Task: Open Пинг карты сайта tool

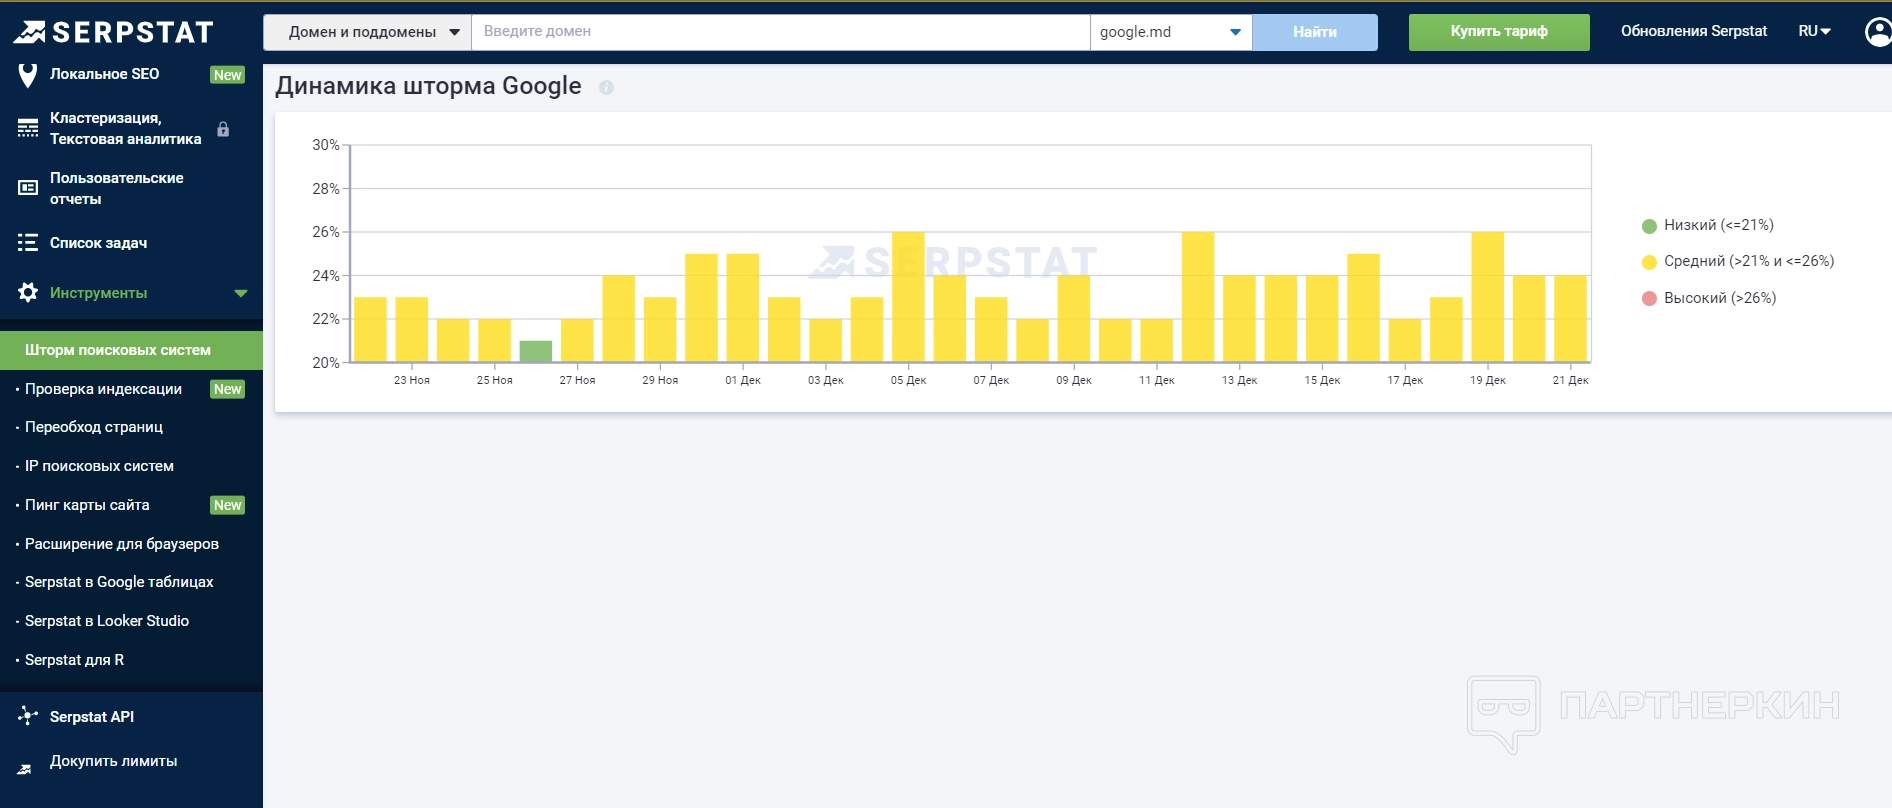Action: pyautogui.click(x=87, y=505)
